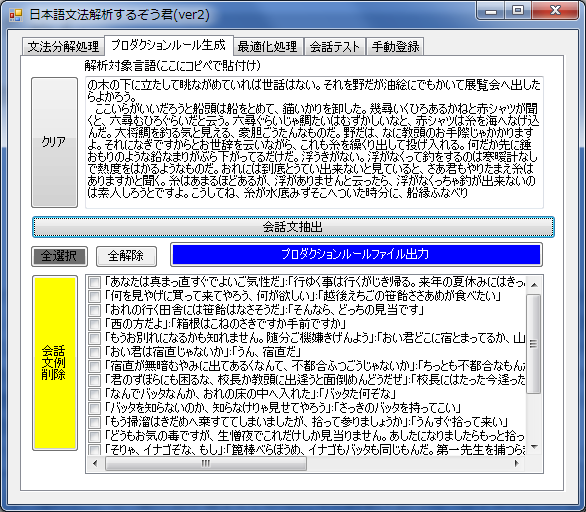The image size is (586, 512).
Task: Tick the 「なんでバッタなんか item checkbox
Action: point(94,394)
